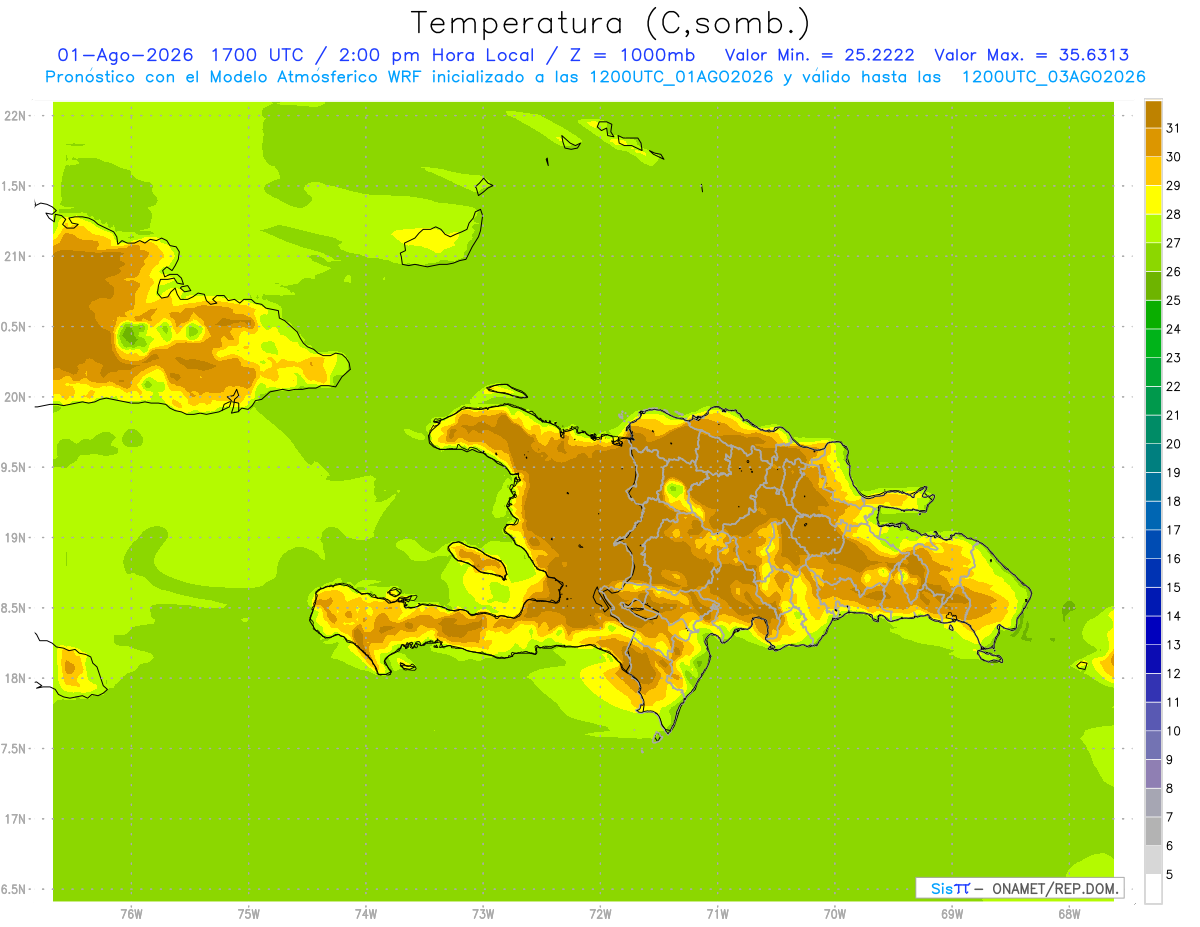1200x927 pixels.
Task: Pick the legend swatch between 26 and 27
Action: pos(1153,257)
